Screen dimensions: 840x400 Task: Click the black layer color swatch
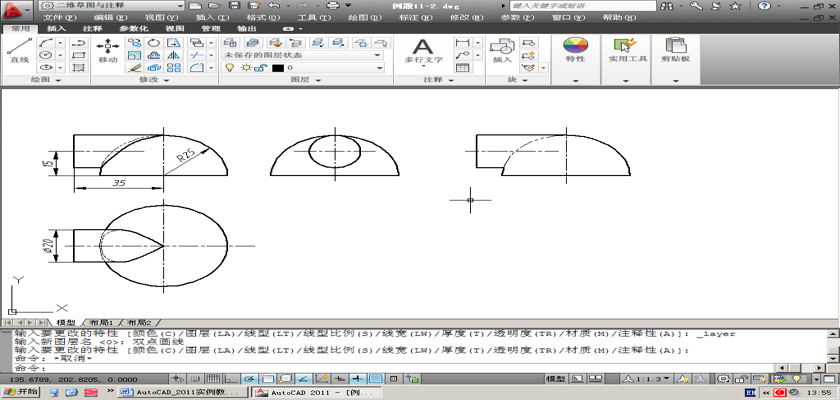(279, 68)
